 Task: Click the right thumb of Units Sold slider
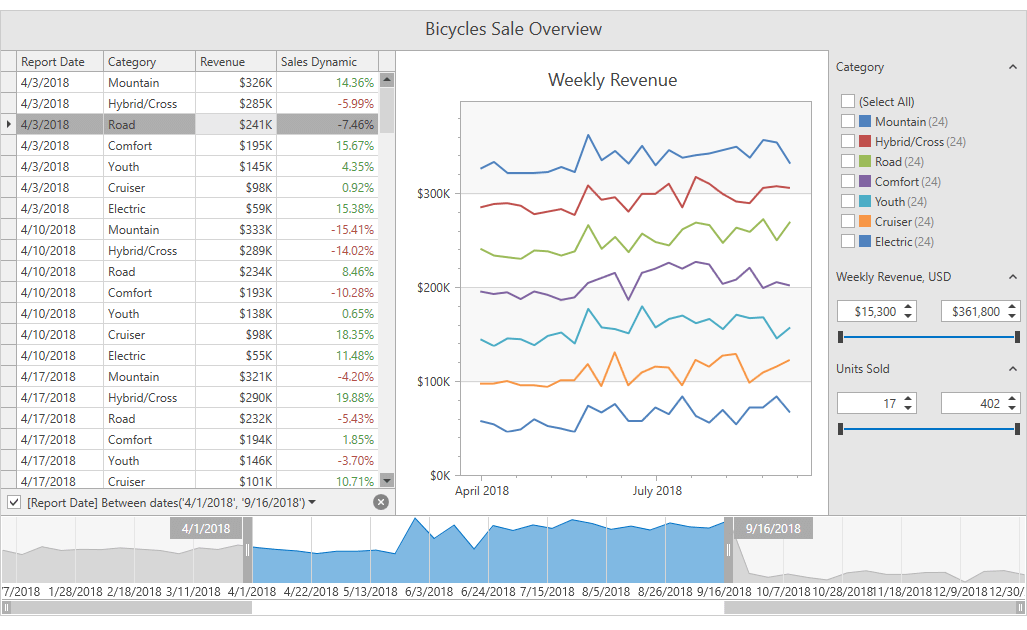point(1017,429)
